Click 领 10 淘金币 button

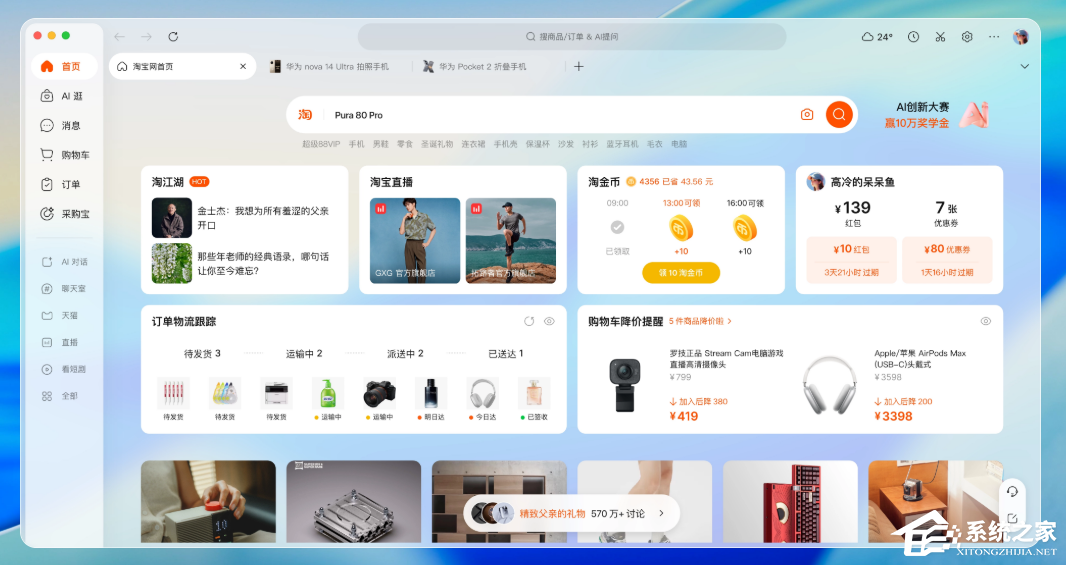click(681, 273)
